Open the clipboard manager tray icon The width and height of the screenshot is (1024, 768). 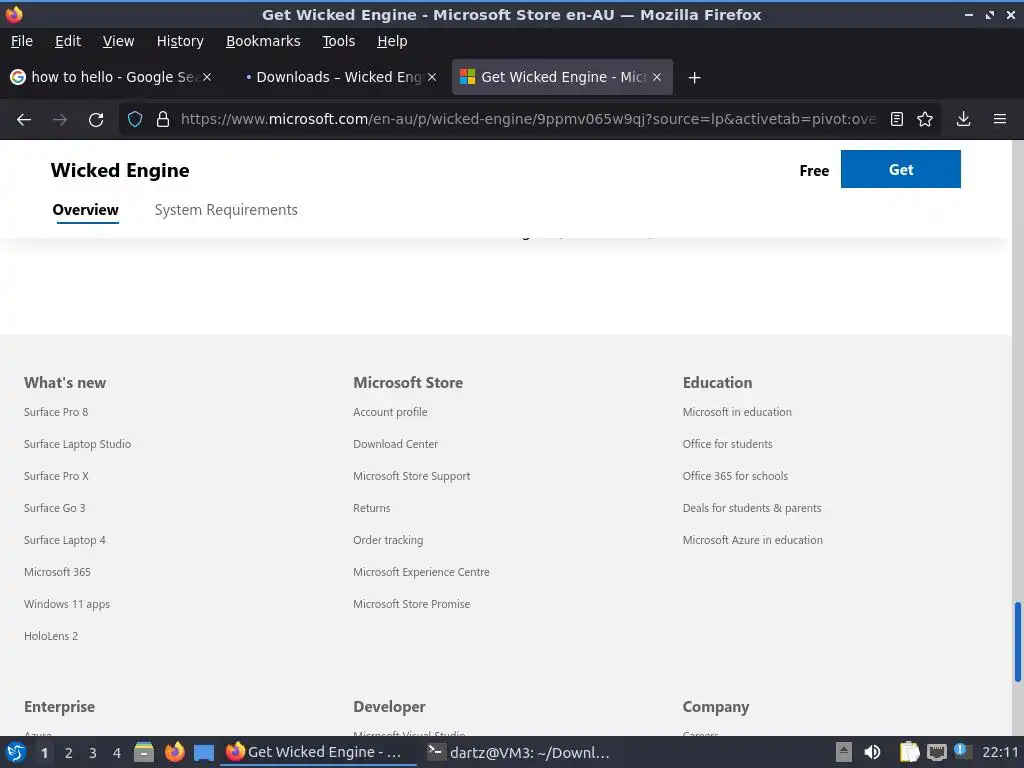coord(909,752)
